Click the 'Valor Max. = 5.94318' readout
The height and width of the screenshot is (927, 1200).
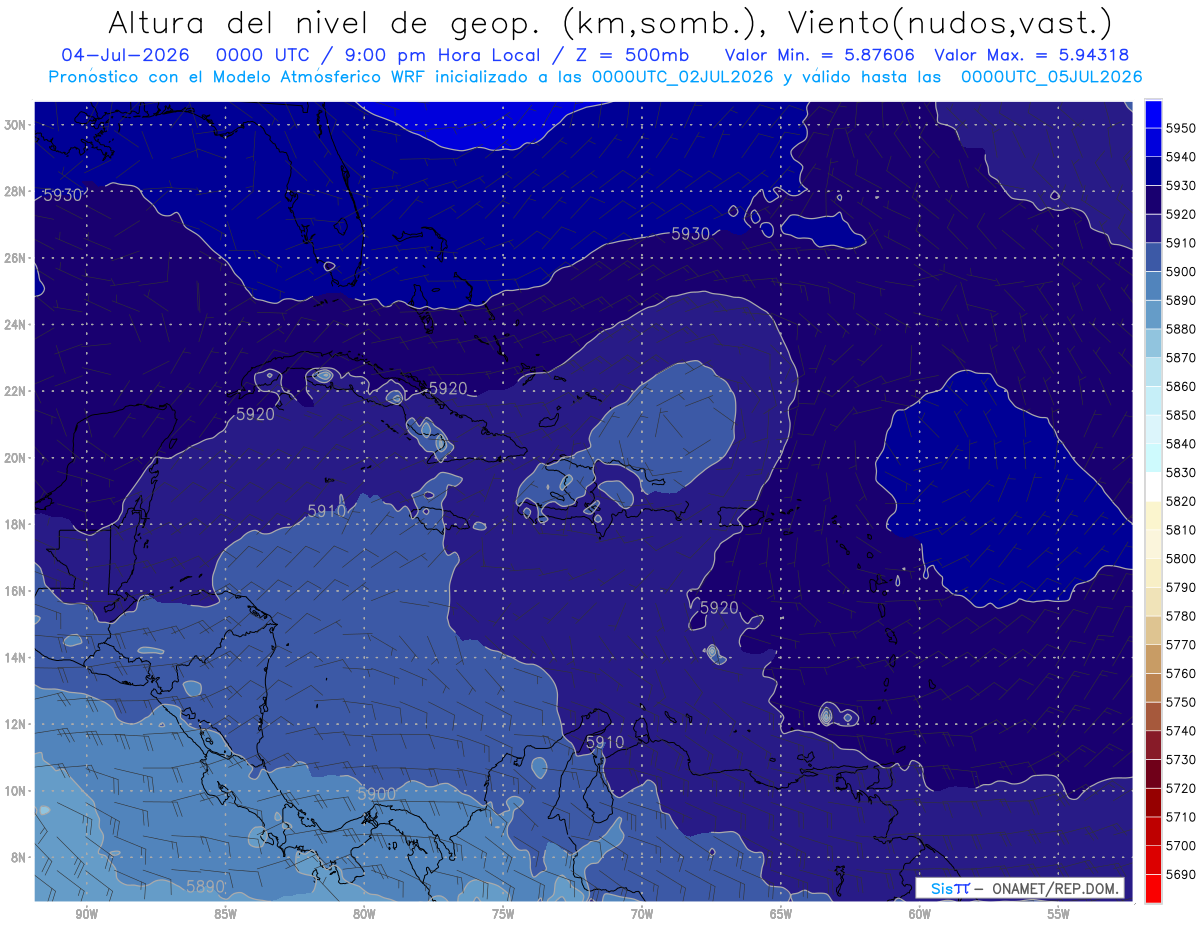coord(1031,55)
